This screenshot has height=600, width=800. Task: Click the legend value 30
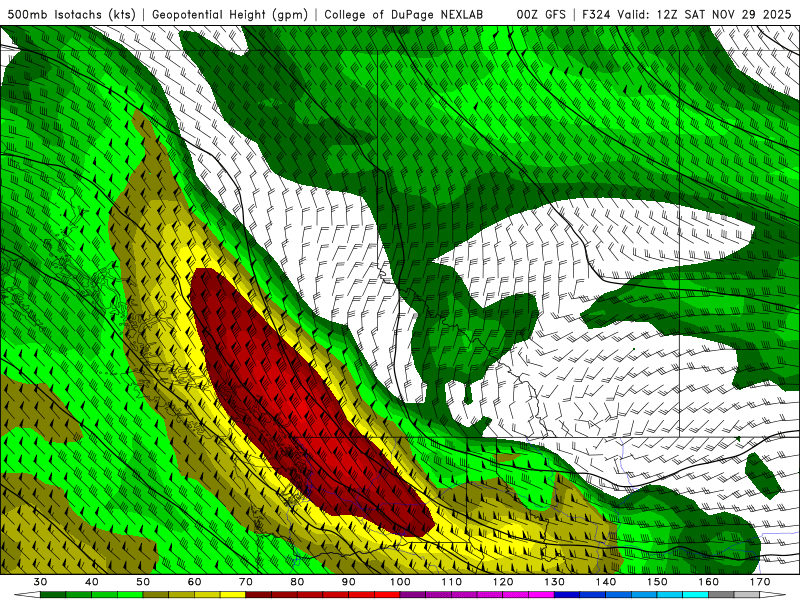click(x=40, y=582)
